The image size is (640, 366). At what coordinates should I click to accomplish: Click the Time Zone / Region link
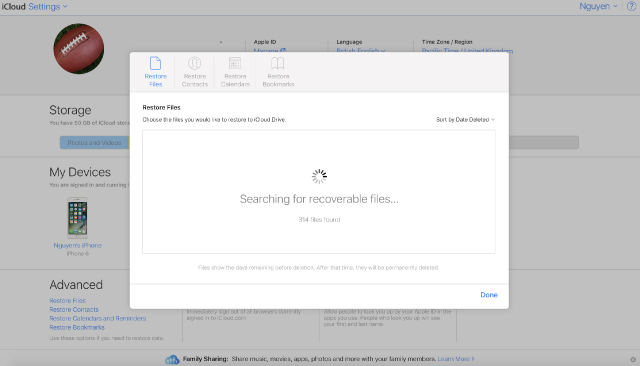pyautogui.click(x=467, y=51)
